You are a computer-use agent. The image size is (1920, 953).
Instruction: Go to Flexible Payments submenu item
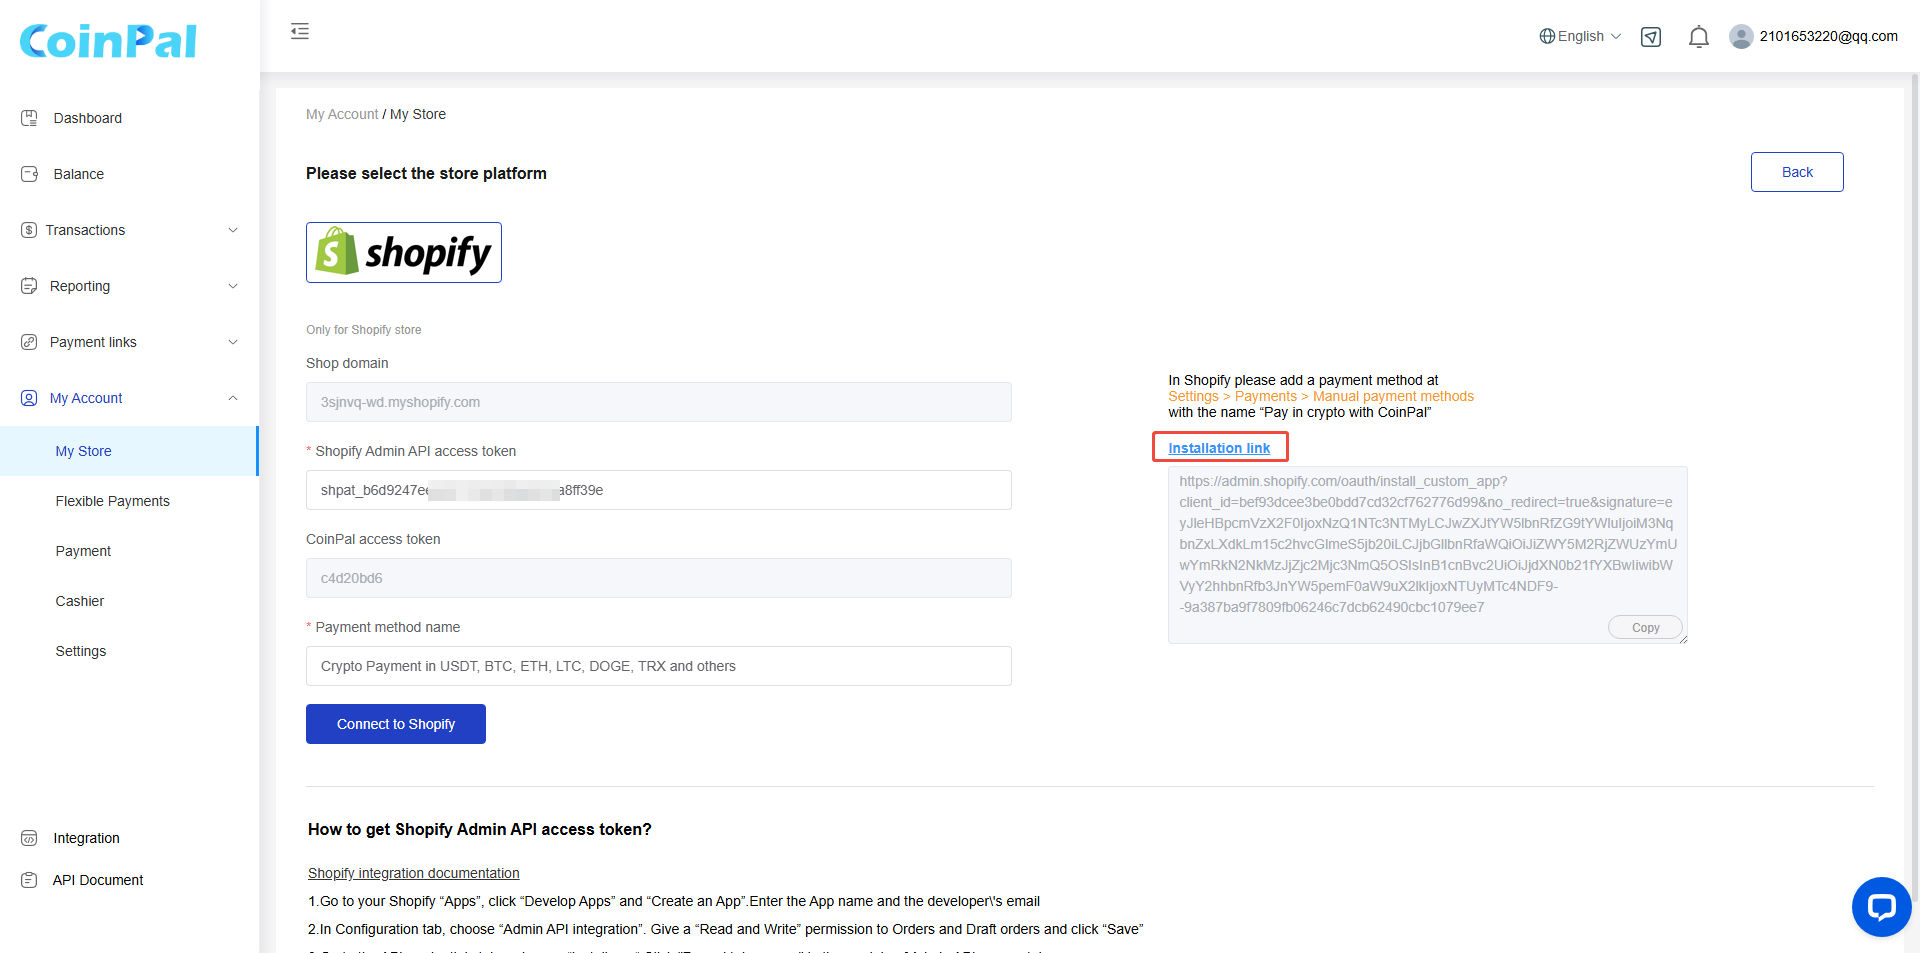(113, 501)
